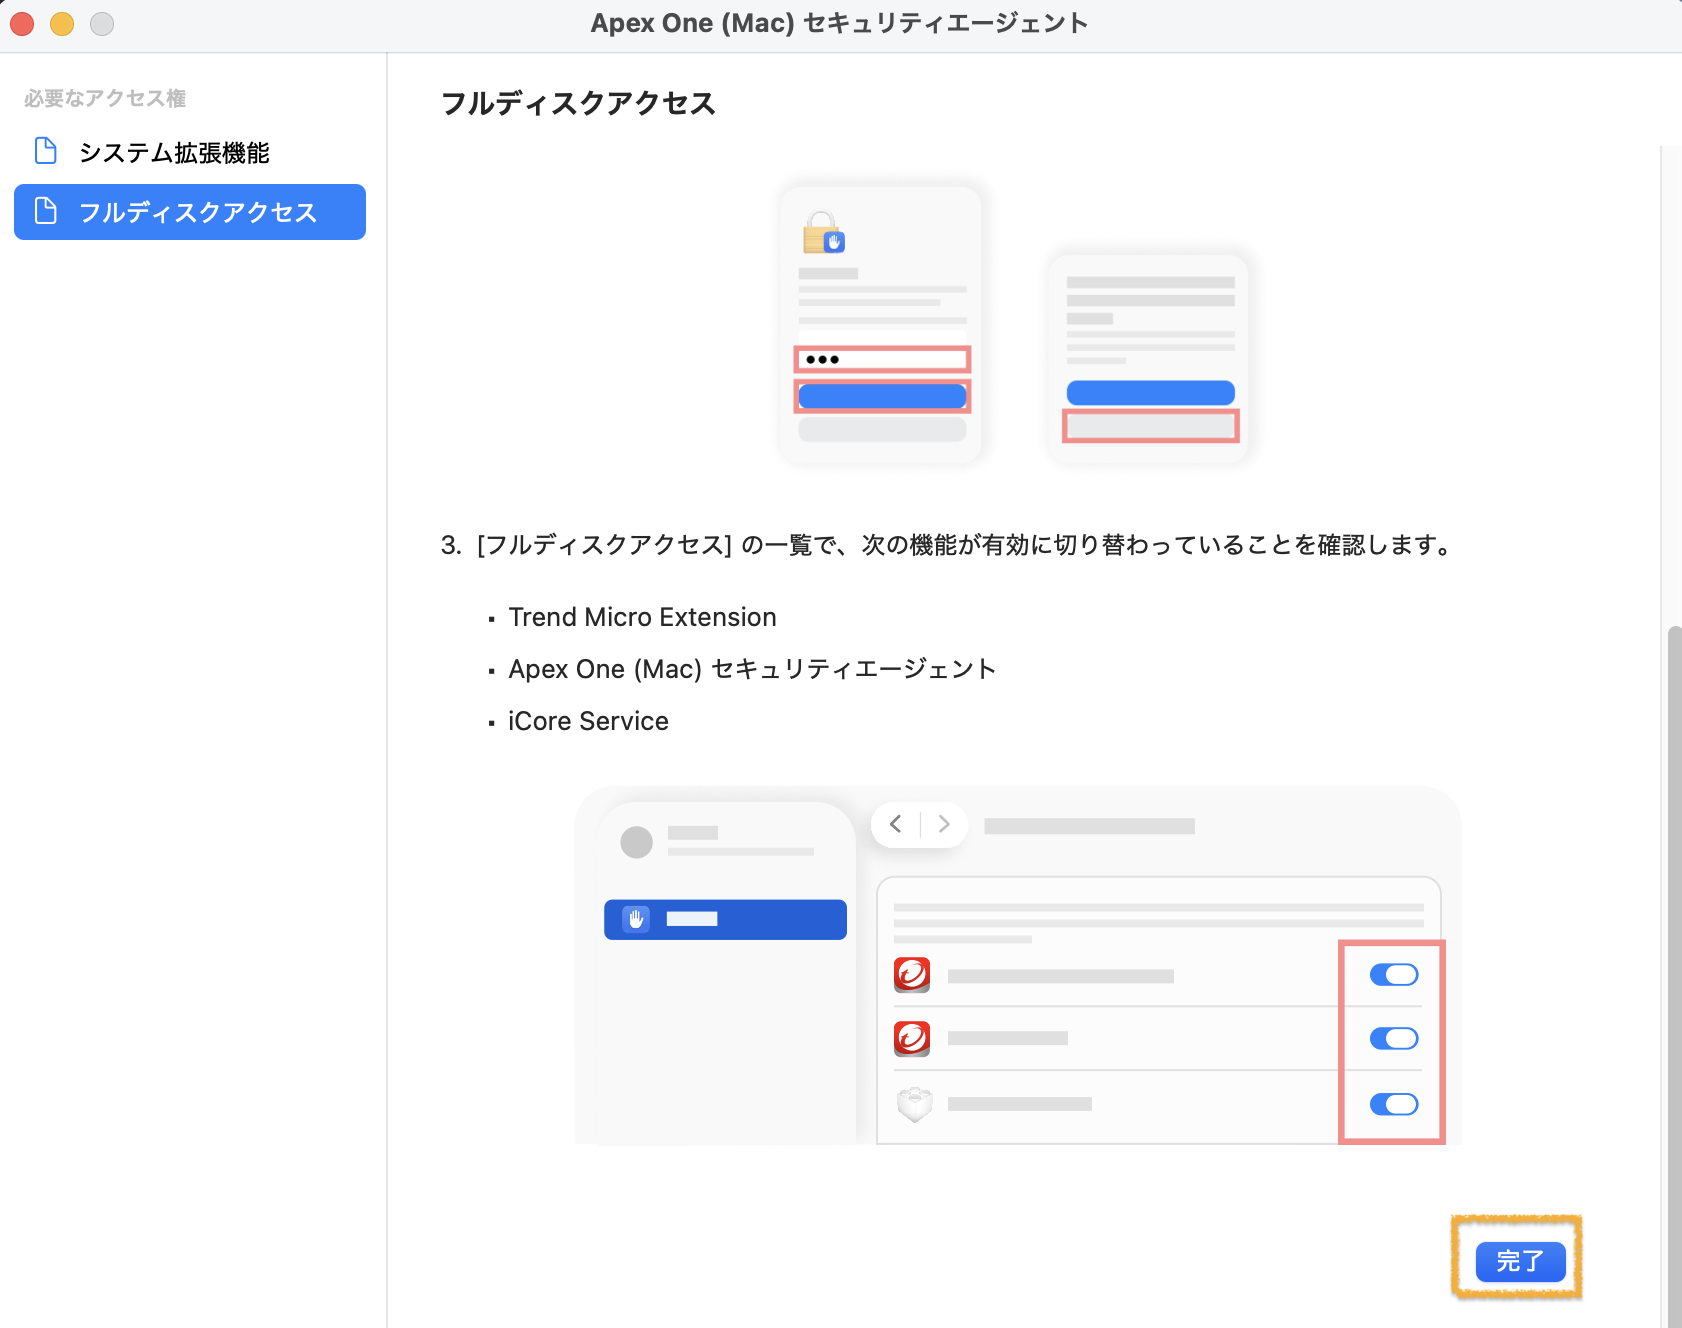Toggle the second switch in the illustration

tap(1393, 1038)
